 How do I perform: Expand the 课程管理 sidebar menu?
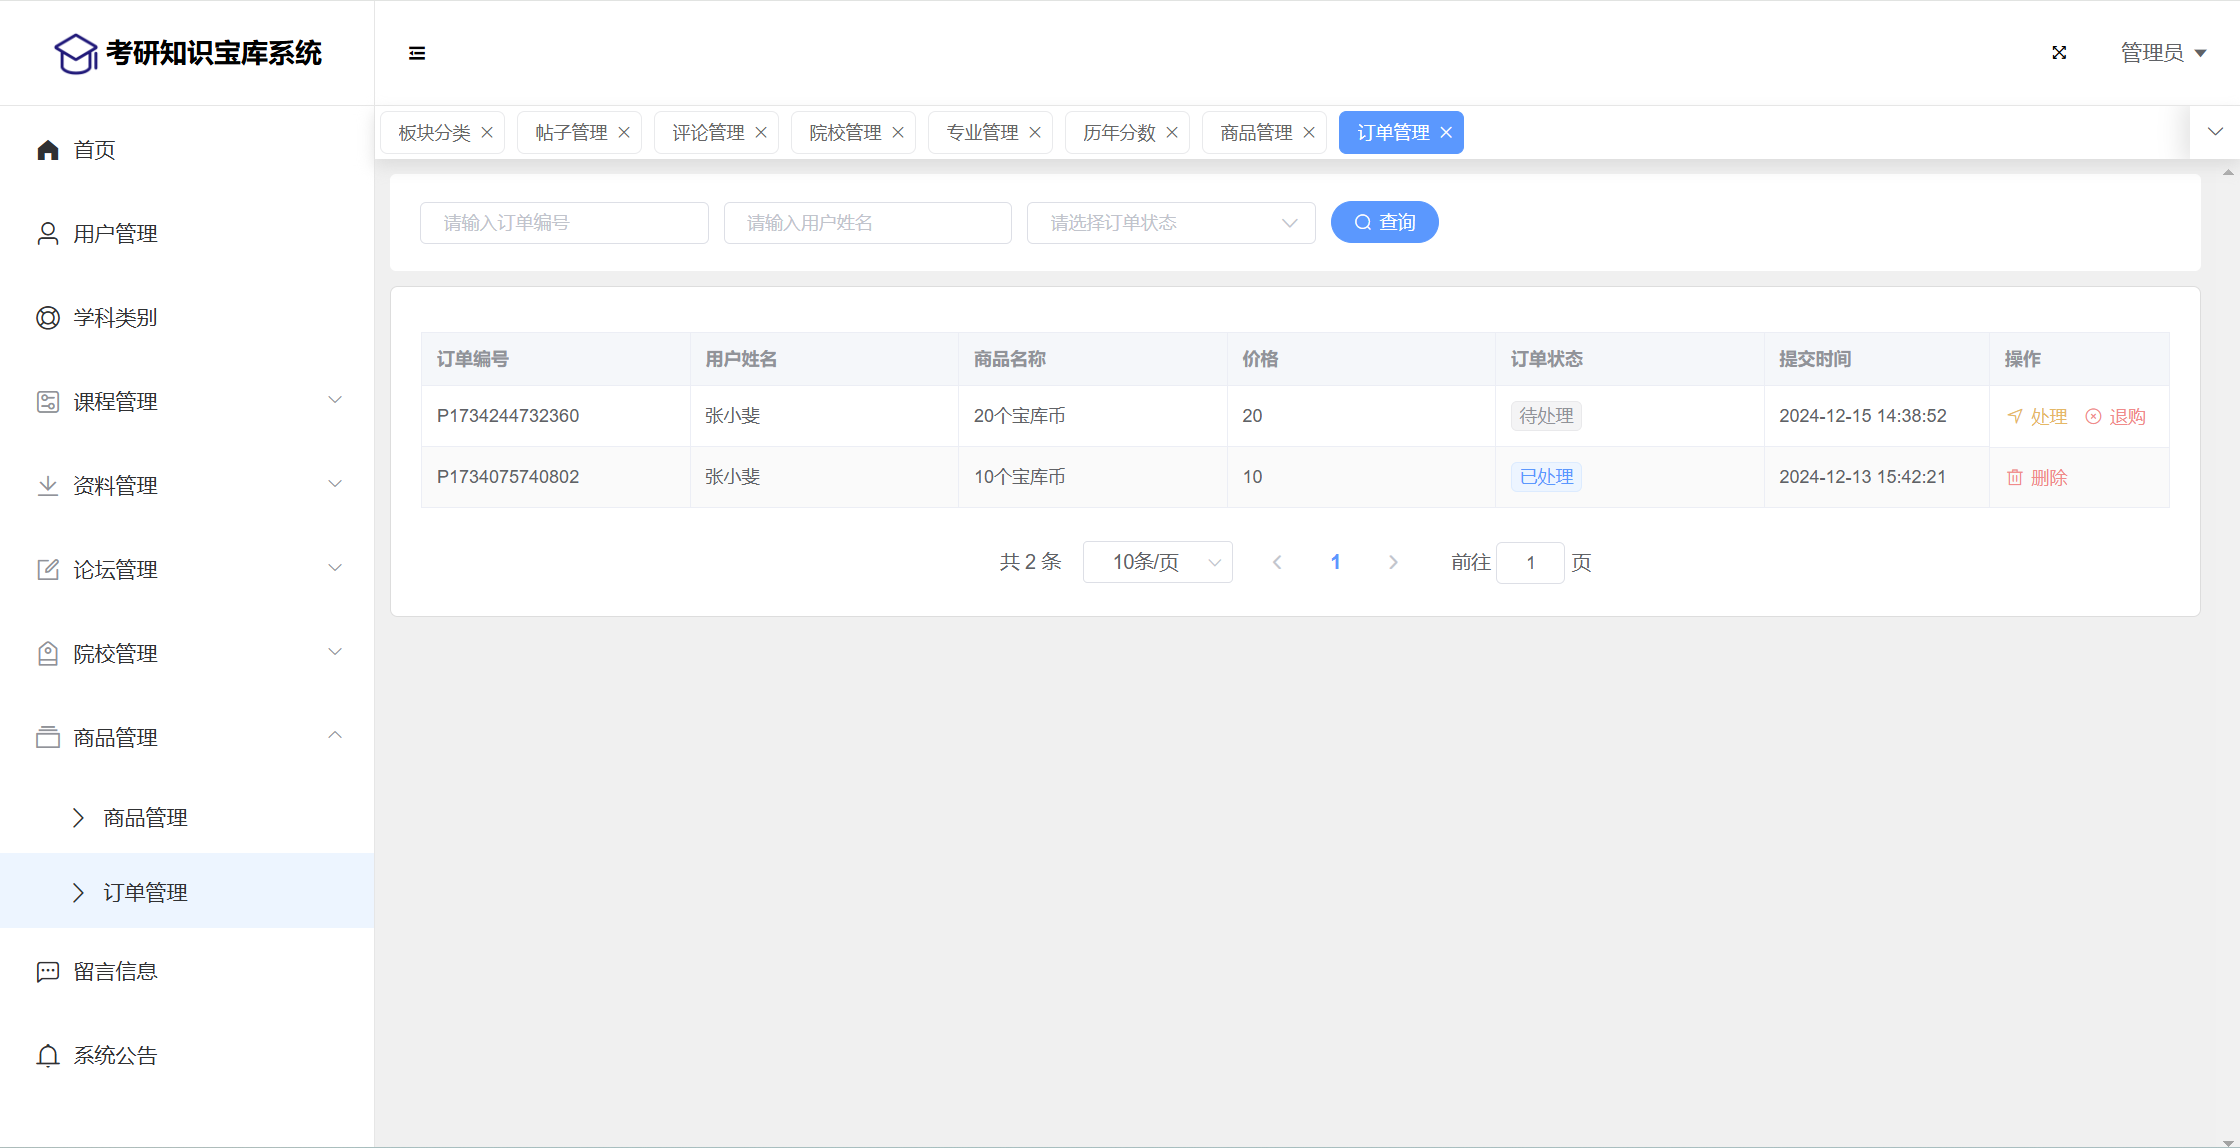187,402
